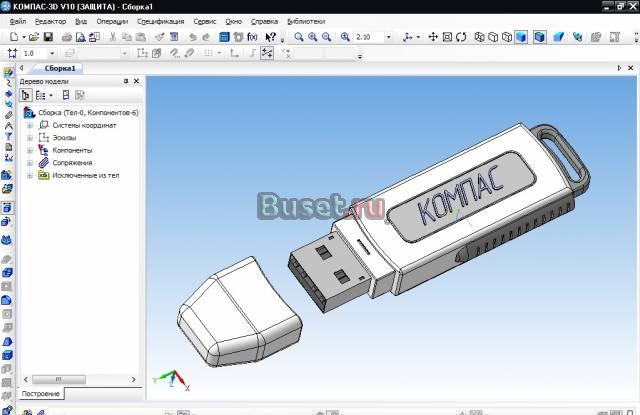Open the Сервис menu
Viewport: 640px width, 415px height.
pyautogui.click(x=204, y=21)
